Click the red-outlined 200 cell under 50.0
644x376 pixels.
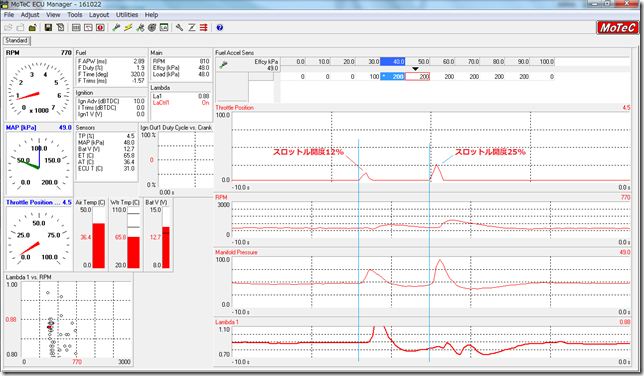[418, 76]
